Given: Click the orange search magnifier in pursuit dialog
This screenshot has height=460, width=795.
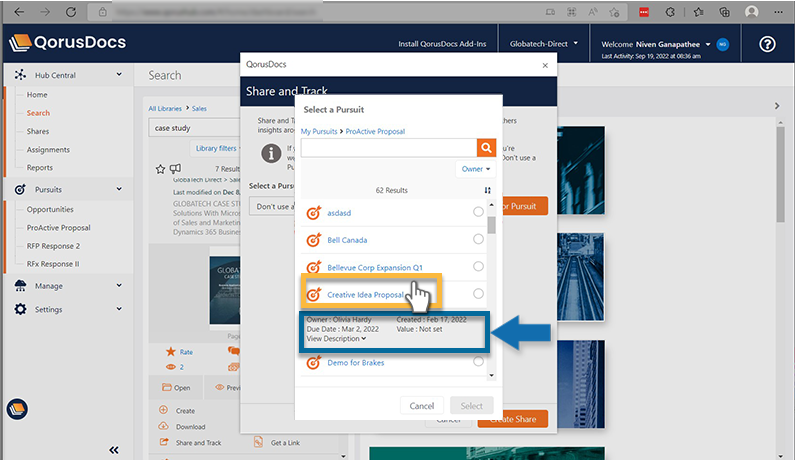Looking at the screenshot, I should point(486,148).
